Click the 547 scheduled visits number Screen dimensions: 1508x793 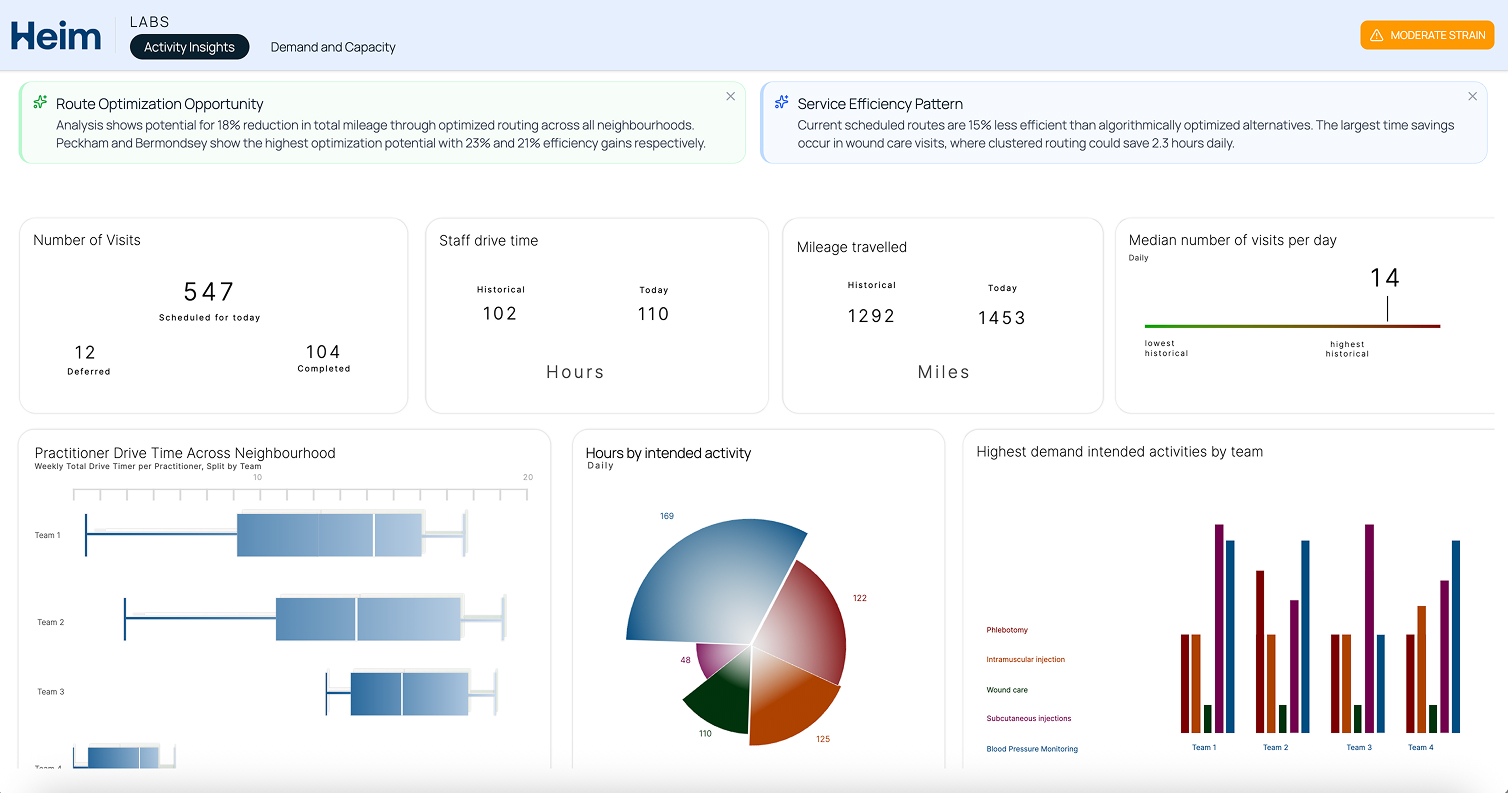click(209, 292)
